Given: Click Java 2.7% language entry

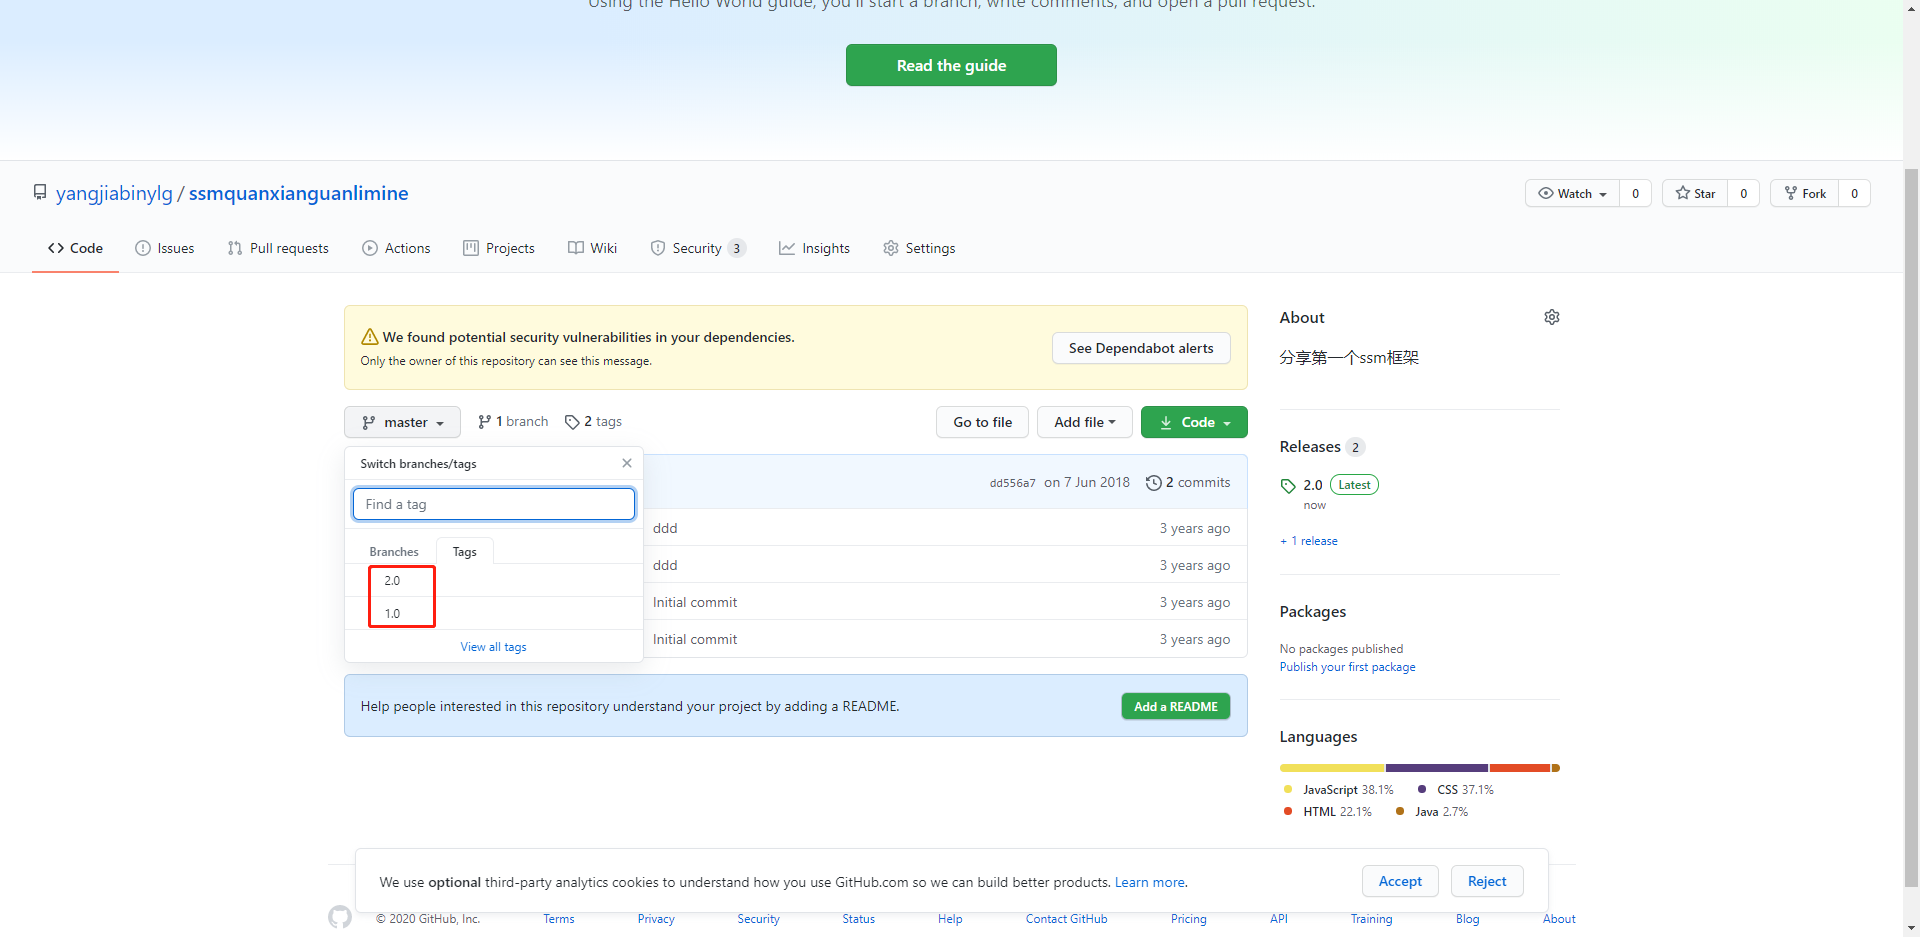Looking at the screenshot, I should (x=1432, y=812).
